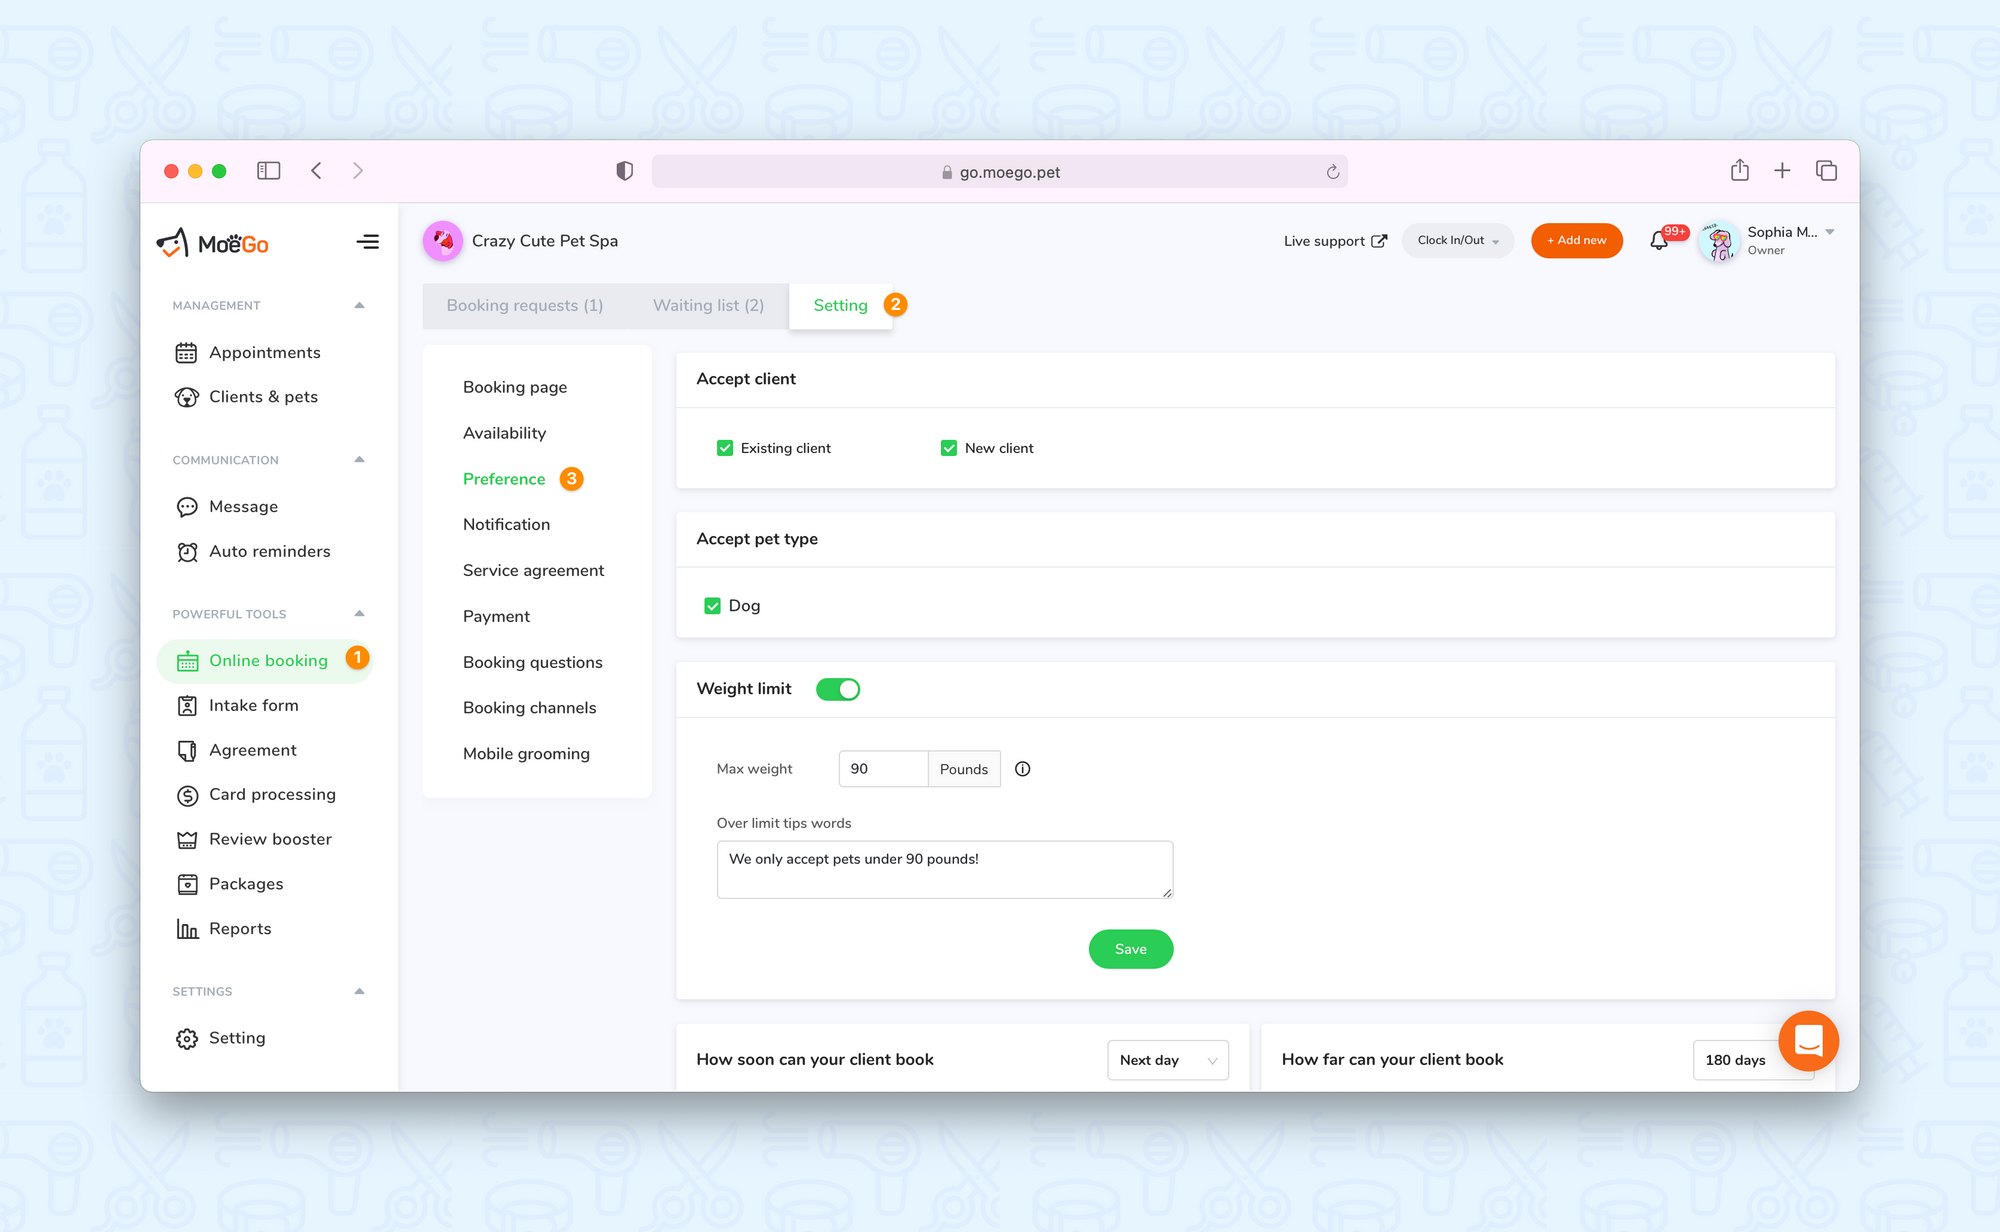Viewport: 2000px width, 1232px height.
Task: Collapse COMMUNICATION section
Action: pos(359,460)
